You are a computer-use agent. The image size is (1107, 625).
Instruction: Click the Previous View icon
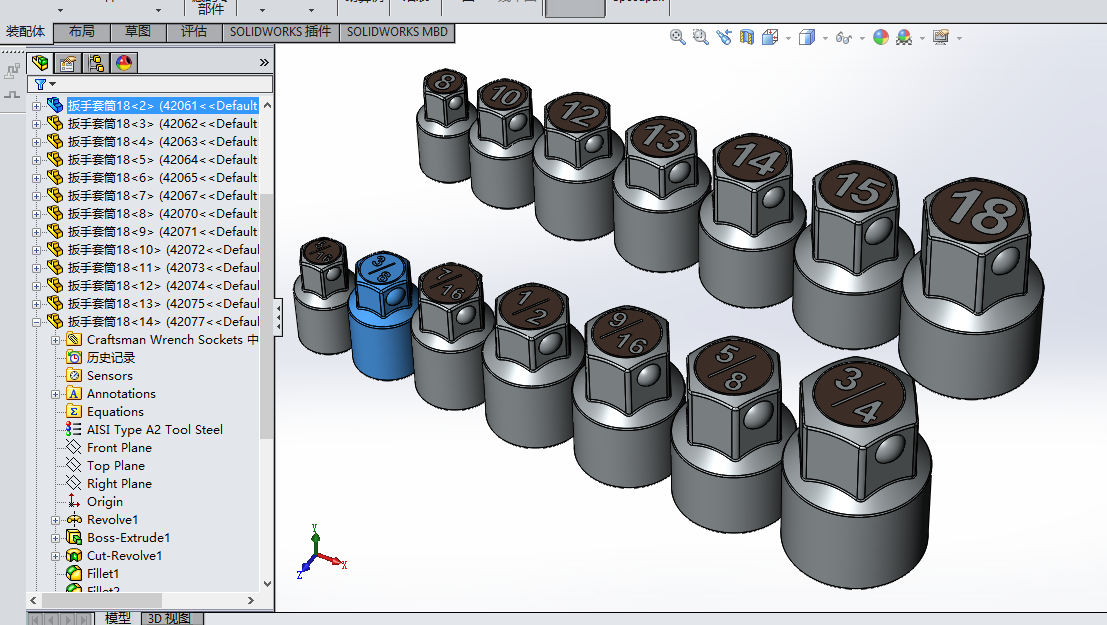coord(724,37)
